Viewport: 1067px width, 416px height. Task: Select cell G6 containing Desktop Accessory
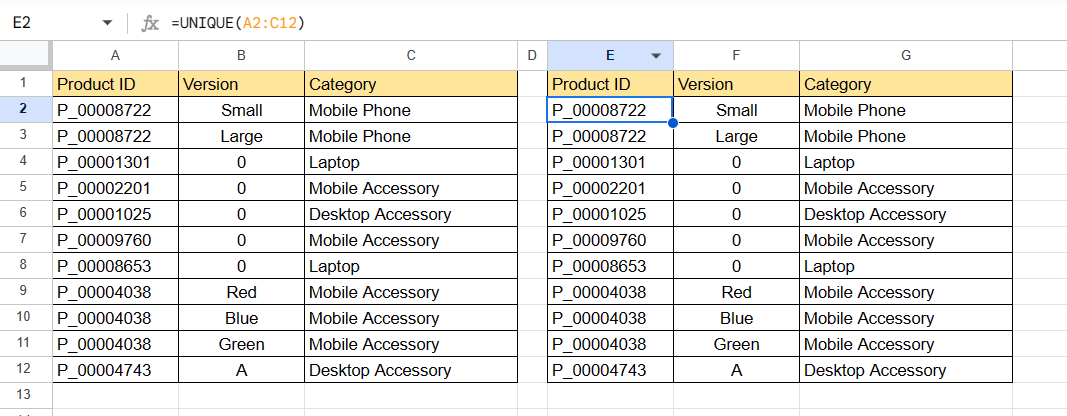pyautogui.click(x=905, y=214)
